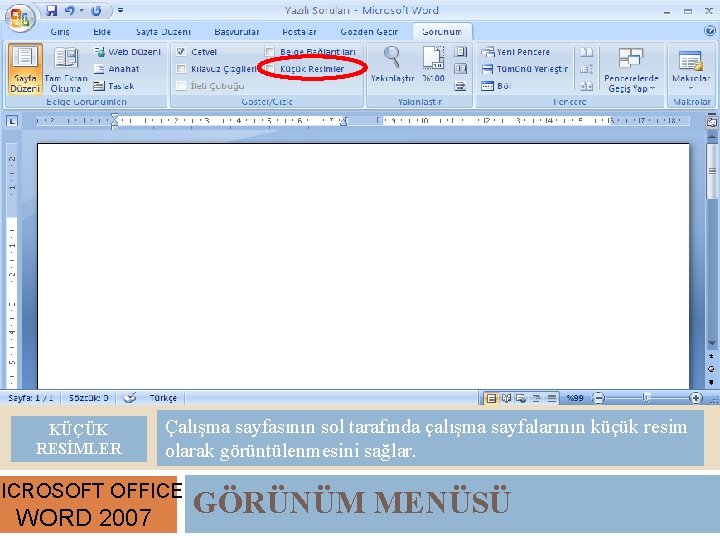Click the Office button
Screen dimensions: 720x540
20,17
